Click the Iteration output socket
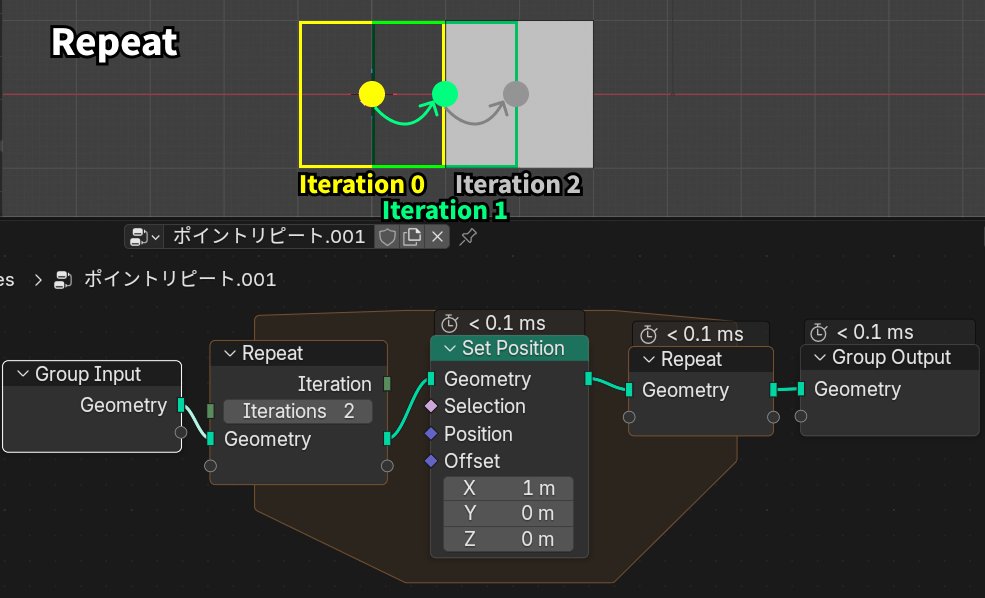 click(x=387, y=383)
